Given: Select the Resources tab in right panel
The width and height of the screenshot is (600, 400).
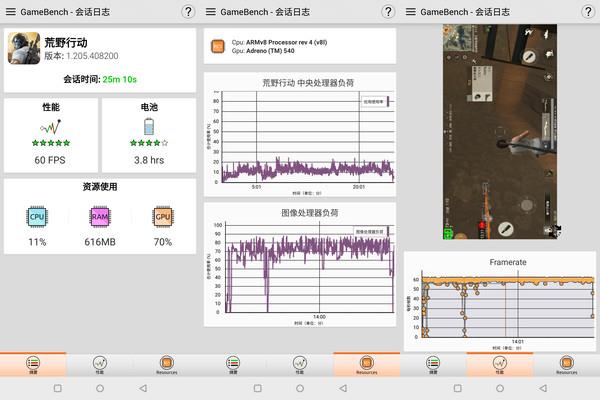Looking at the screenshot, I should point(567,365).
